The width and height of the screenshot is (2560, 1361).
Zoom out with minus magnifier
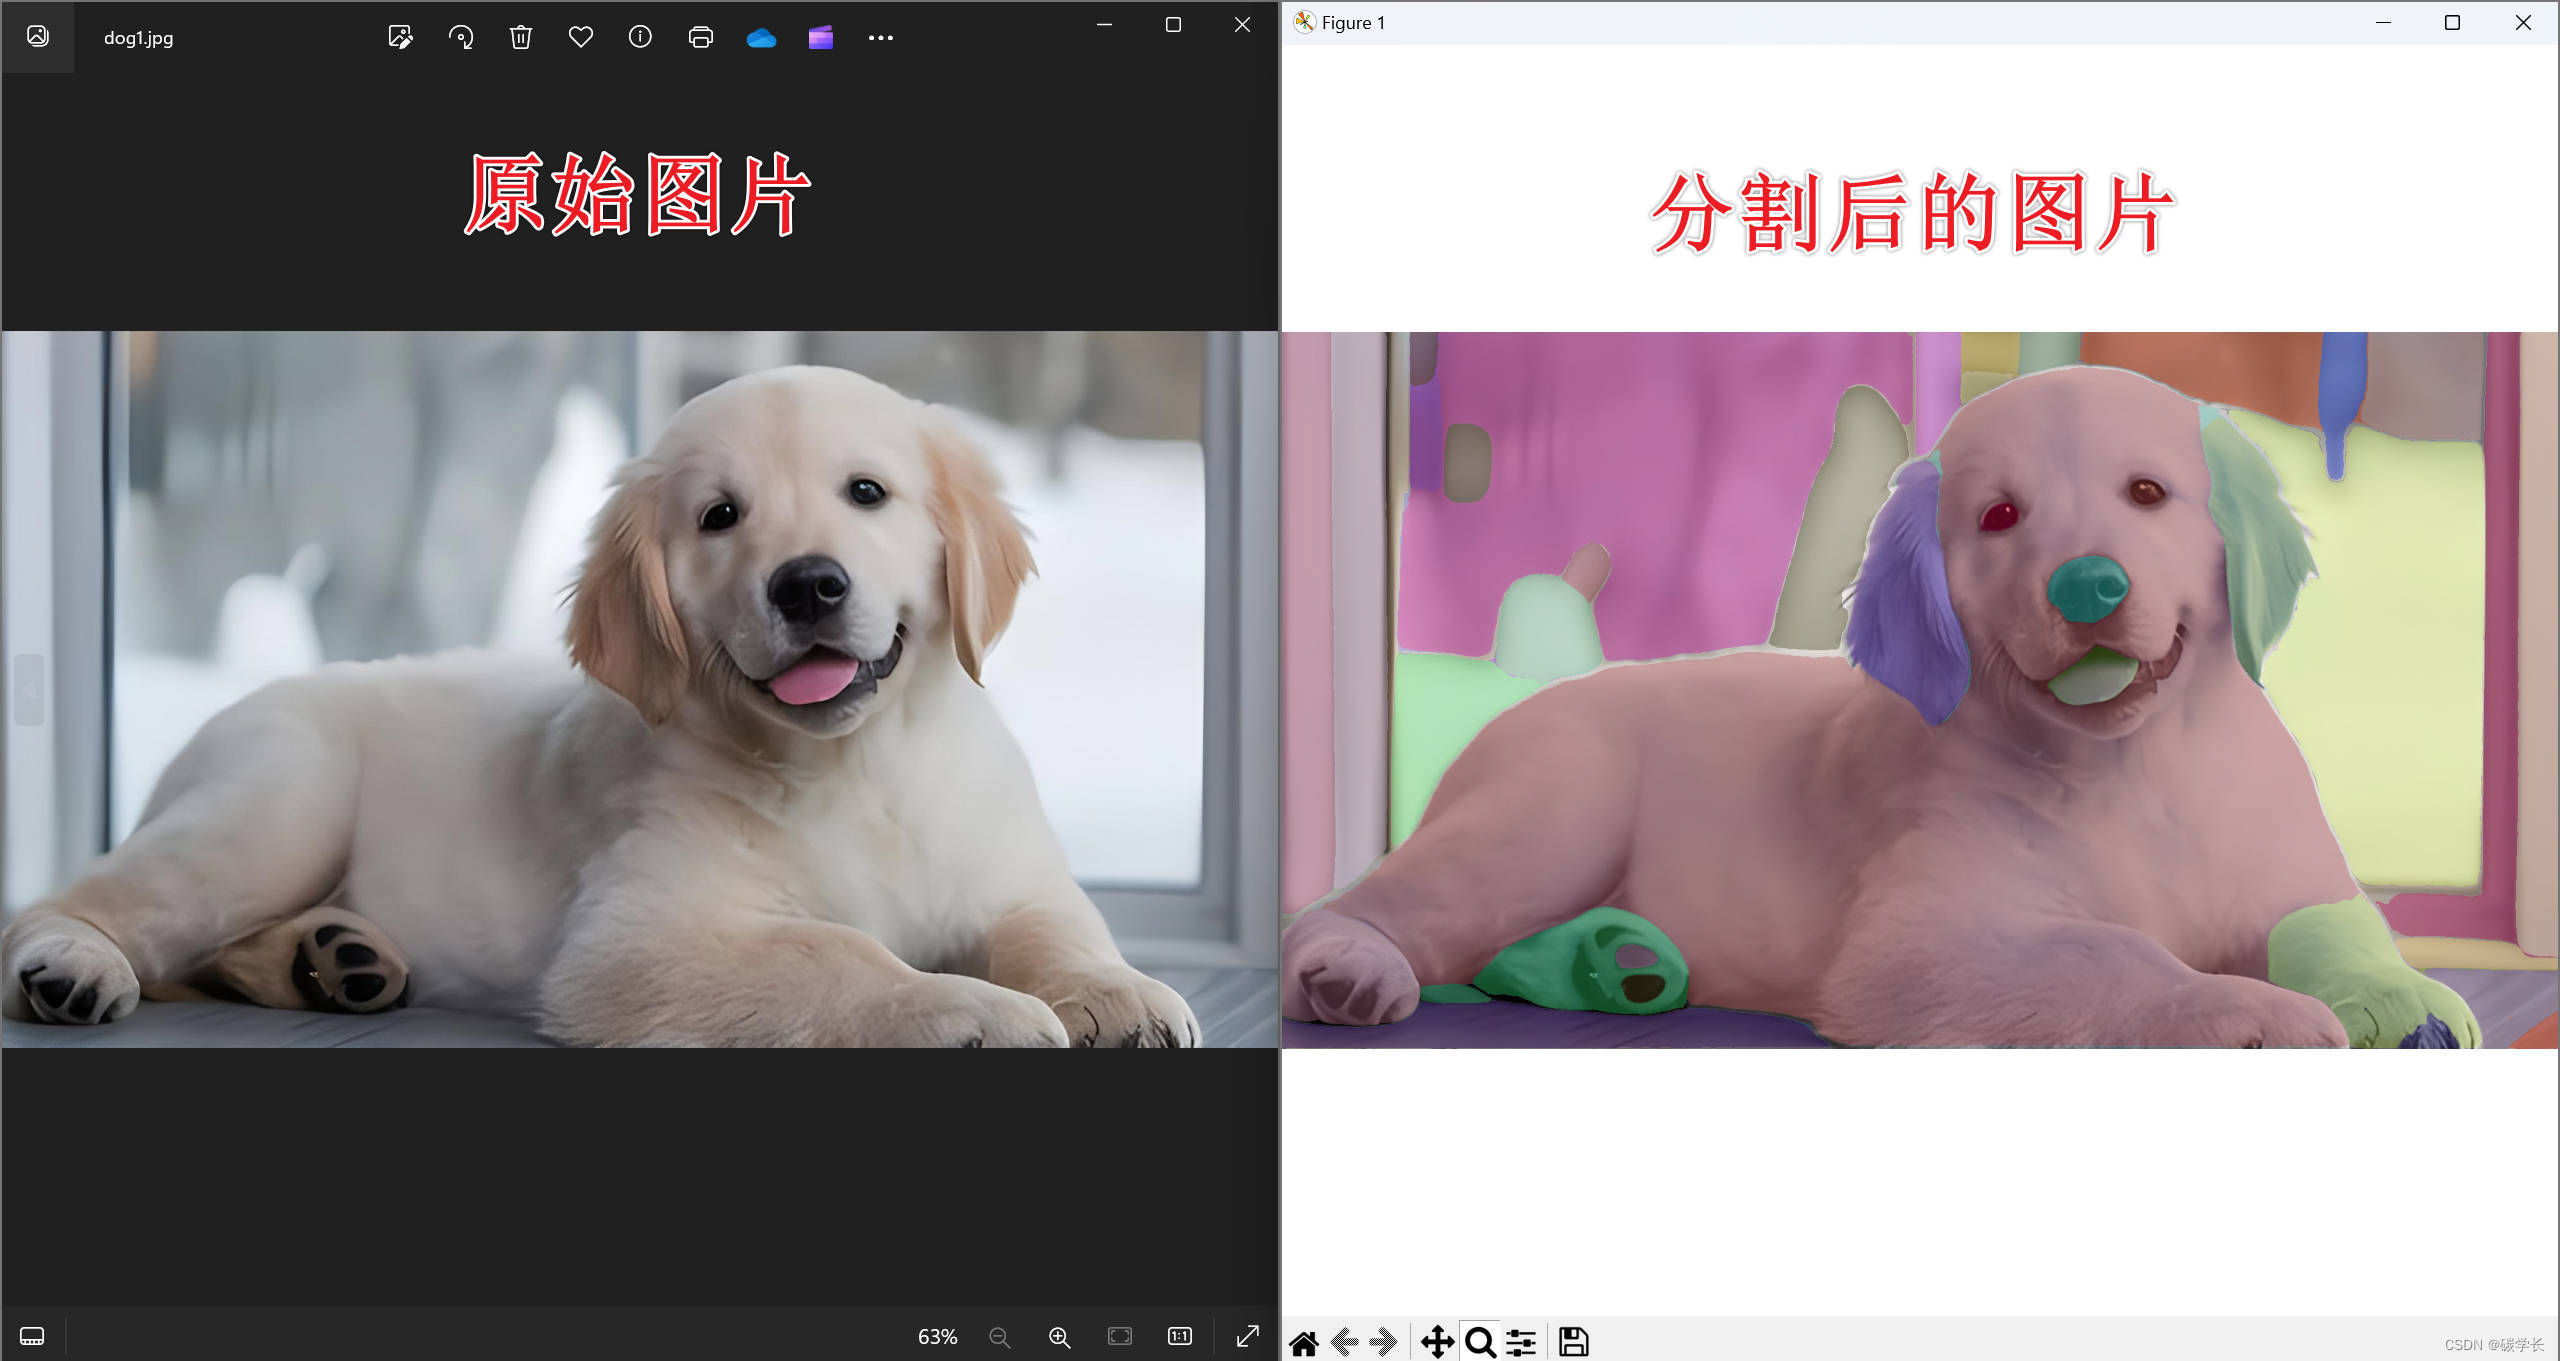pos(999,1337)
